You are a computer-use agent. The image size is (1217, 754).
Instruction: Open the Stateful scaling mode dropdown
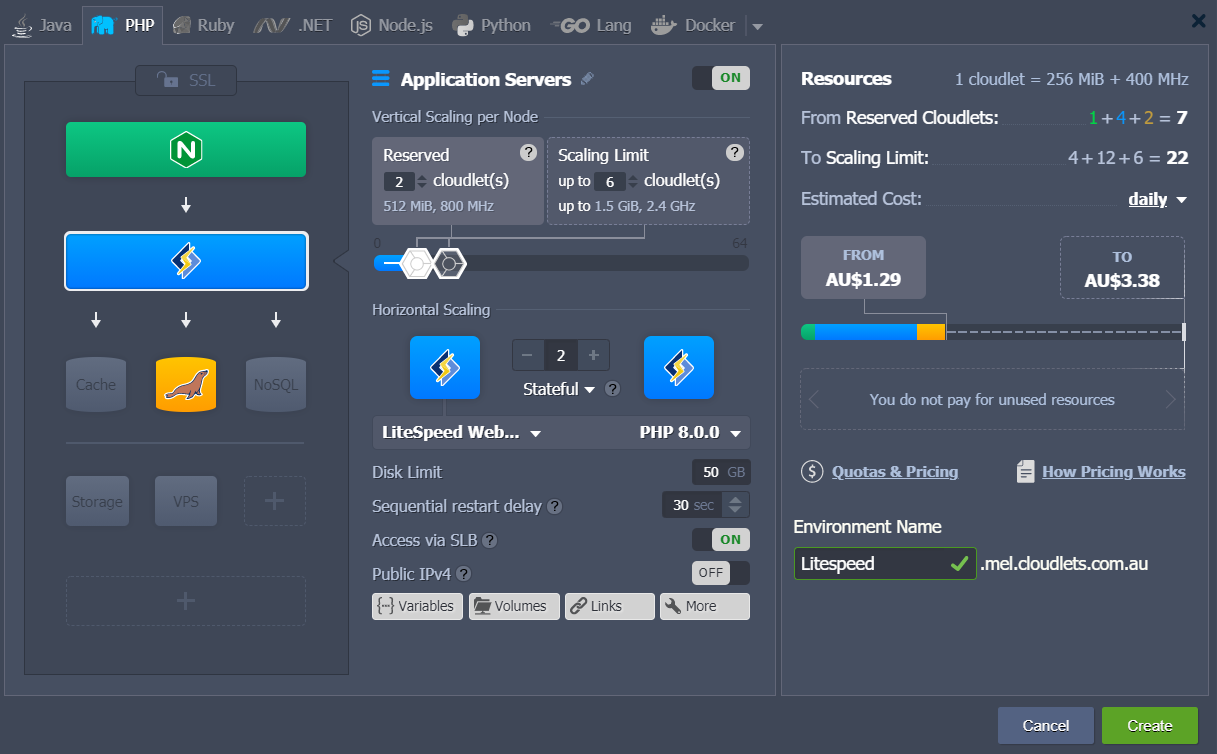(559, 389)
